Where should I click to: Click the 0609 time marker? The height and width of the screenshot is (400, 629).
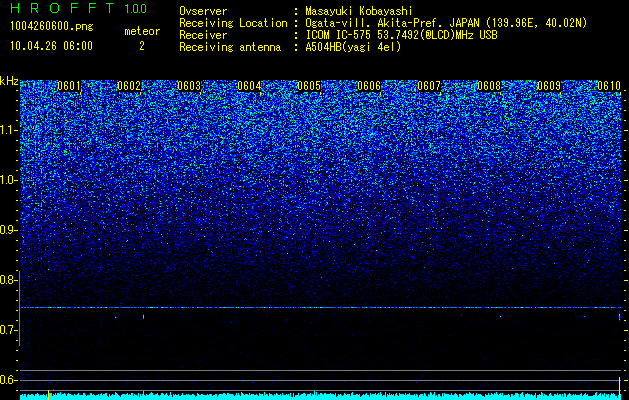[549, 86]
